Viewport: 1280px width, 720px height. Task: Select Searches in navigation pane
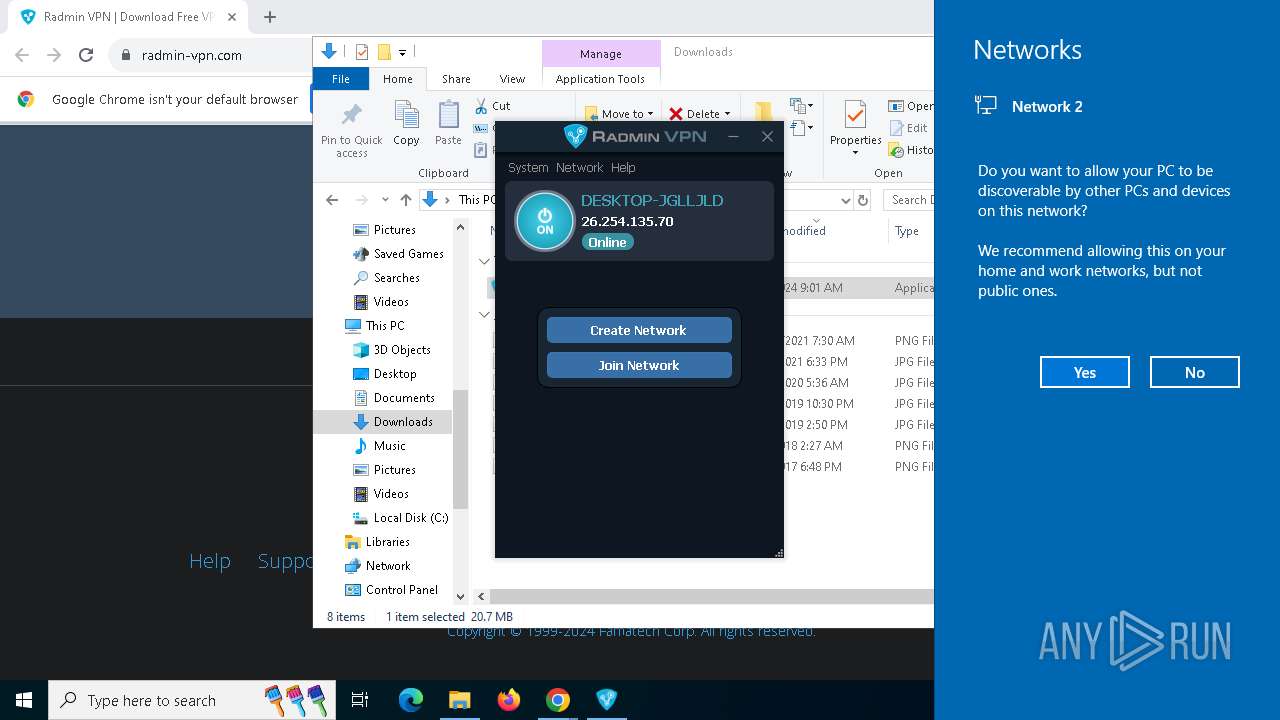coord(396,278)
